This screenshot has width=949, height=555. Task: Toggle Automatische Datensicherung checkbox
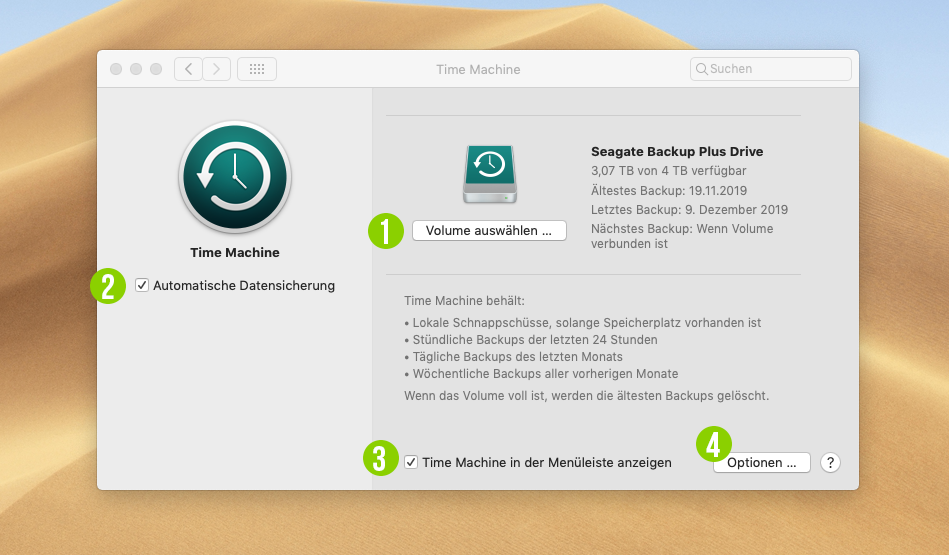click(x=142, y=285)
